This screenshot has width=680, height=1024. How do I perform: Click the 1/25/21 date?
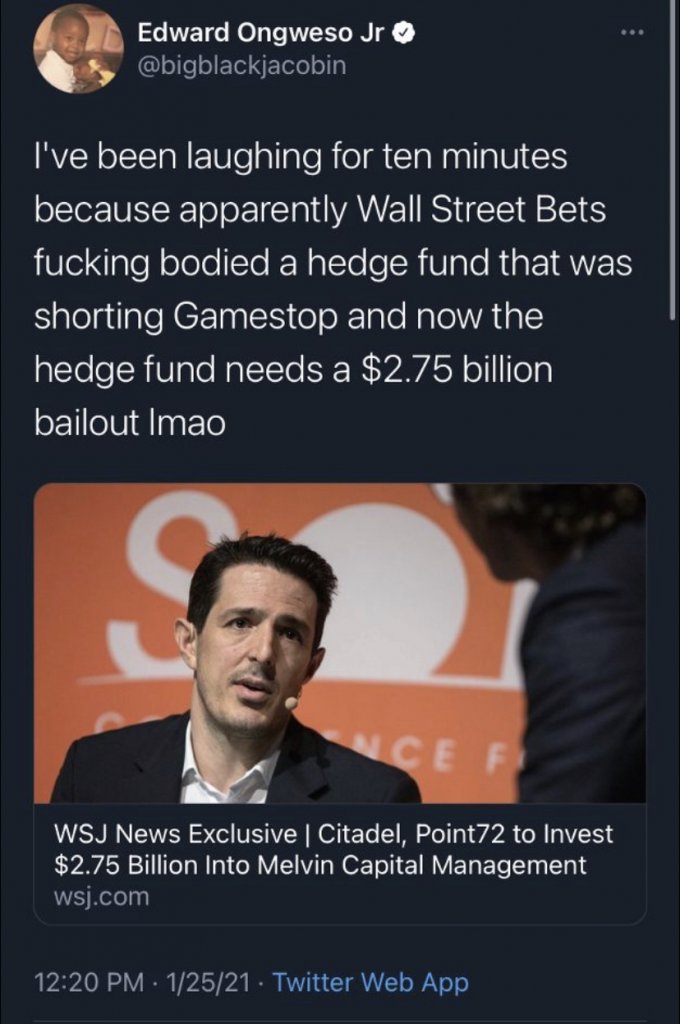[208, 982]
